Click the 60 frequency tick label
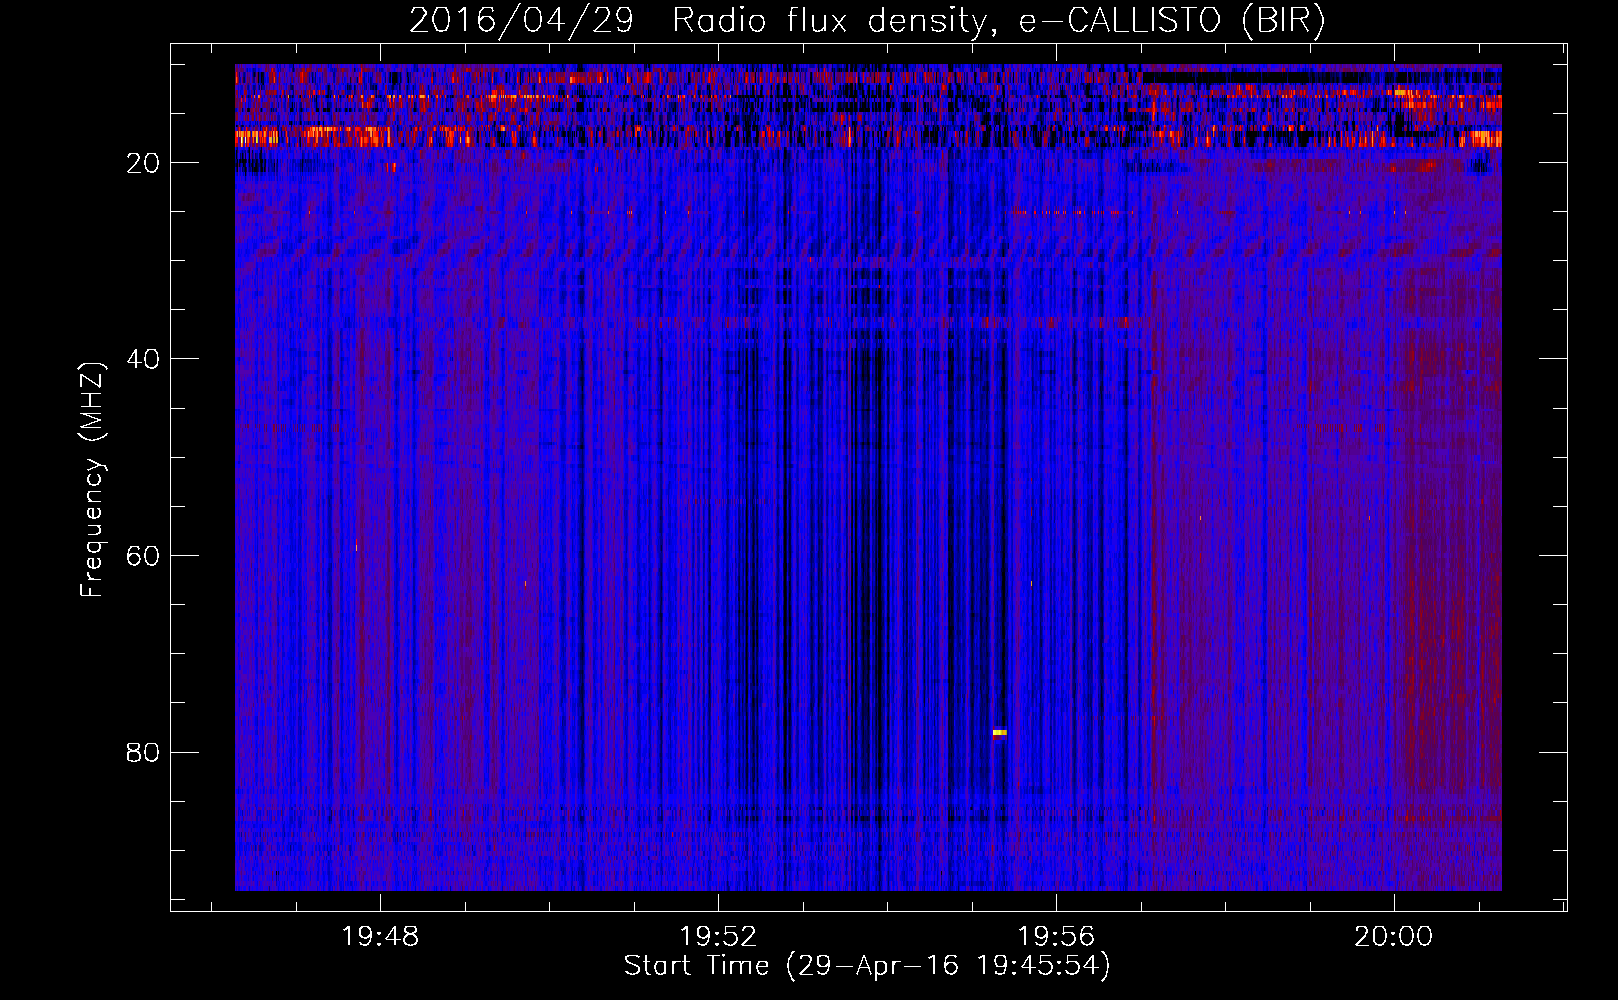This screenshot has height=1000, width=1618. tap(143, 556)
